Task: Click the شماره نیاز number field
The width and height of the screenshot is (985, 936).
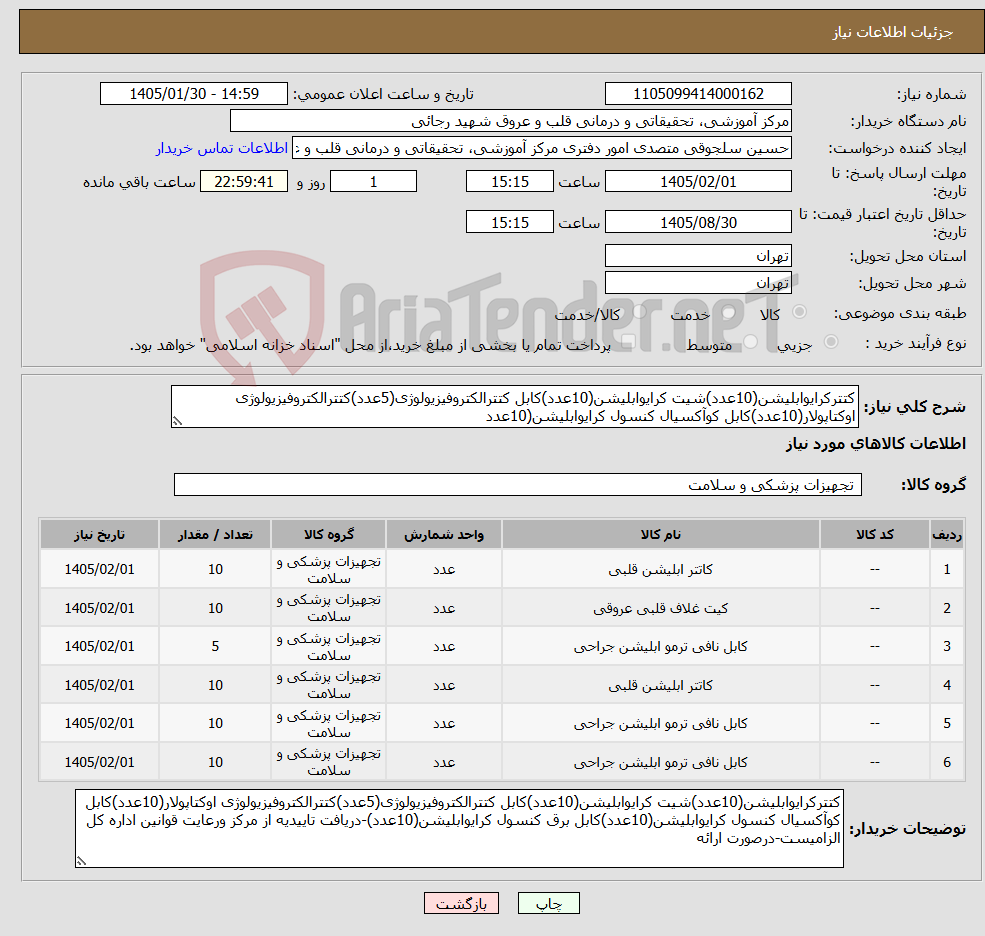Action: click(x=698, y=94)
